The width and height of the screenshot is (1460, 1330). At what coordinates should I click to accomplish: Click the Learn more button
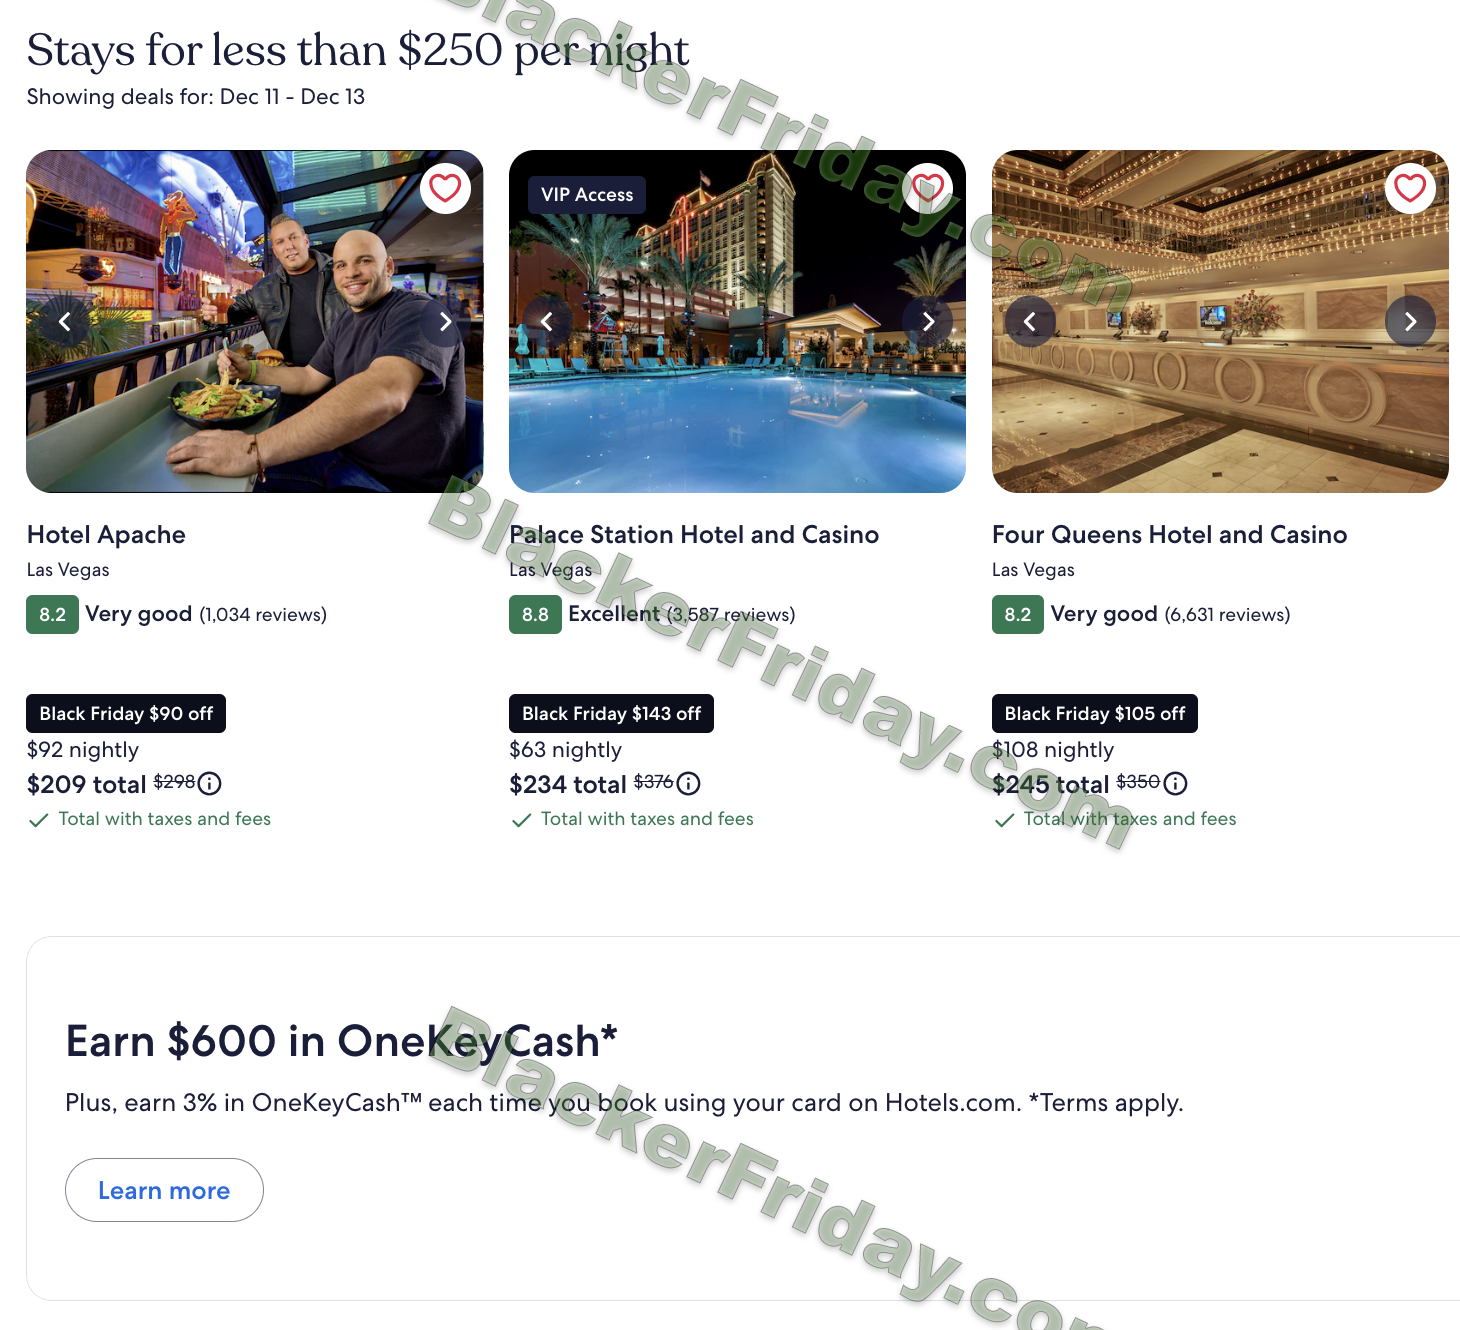click(164, 1190)
